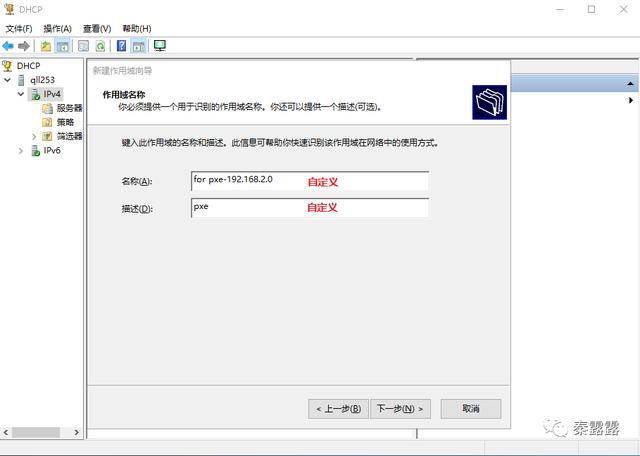Select the 策略 tree item label
Screen dimensions: 640x456
(65, 122)
